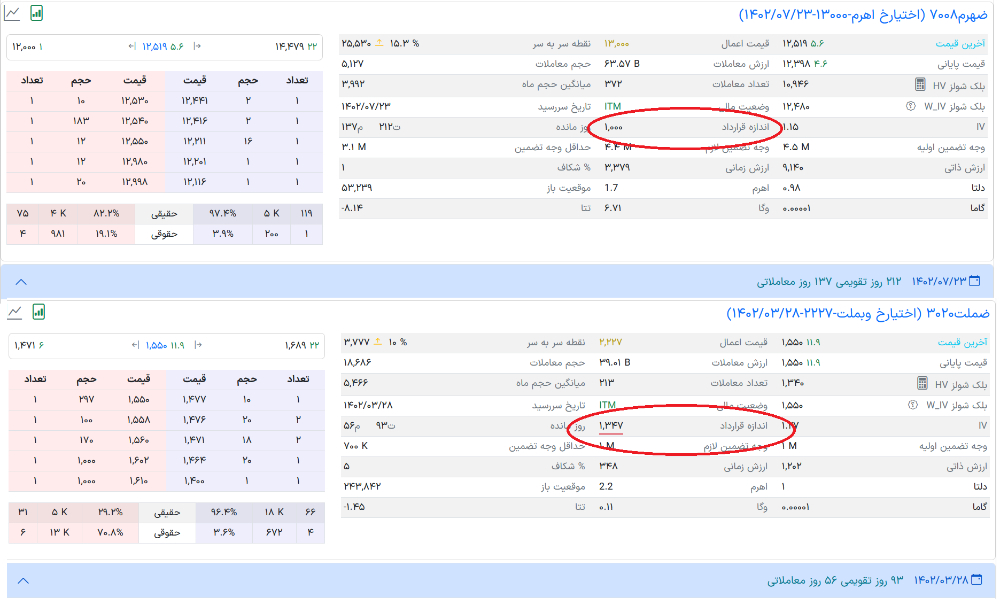The image size is (1000, 600).
Task: Click ITM status in ضهرم۷۰۰۸ panel
Action: [612, 106]
